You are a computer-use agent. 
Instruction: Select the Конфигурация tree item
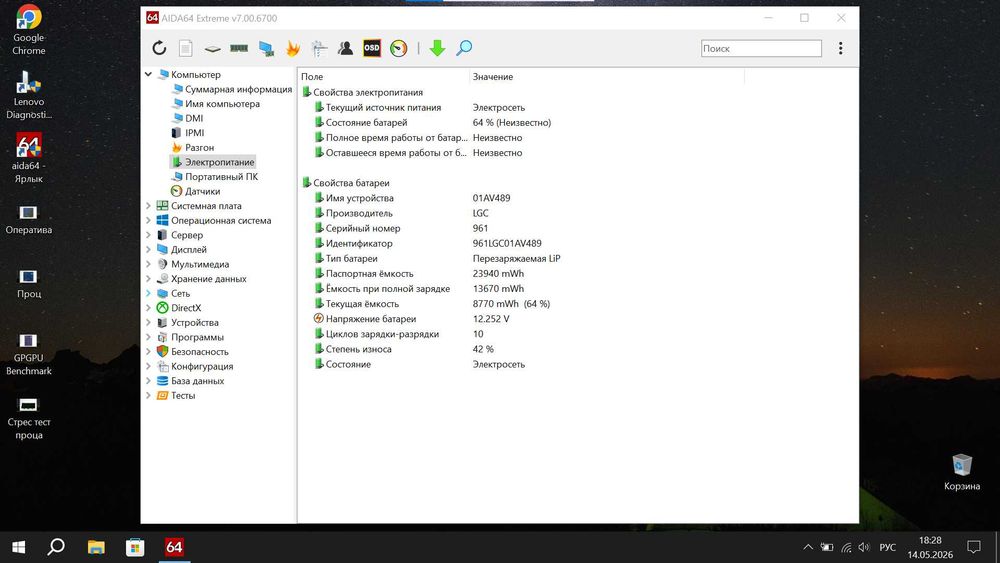(202, 367)
